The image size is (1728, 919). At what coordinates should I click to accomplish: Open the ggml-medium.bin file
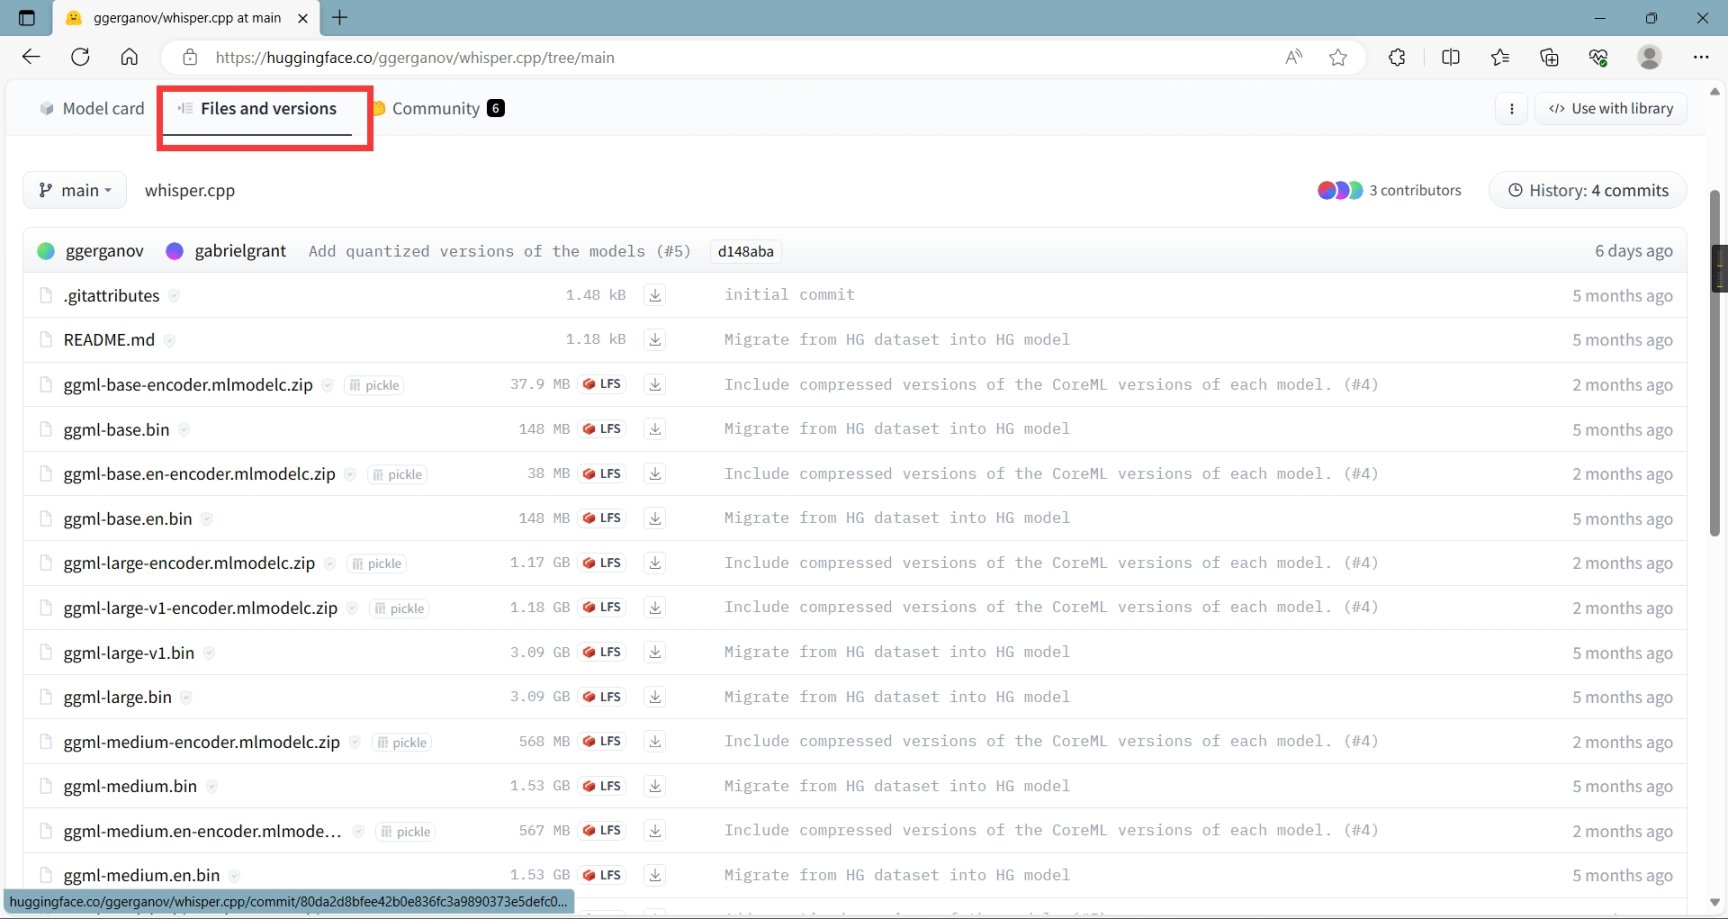pos(130,786)
